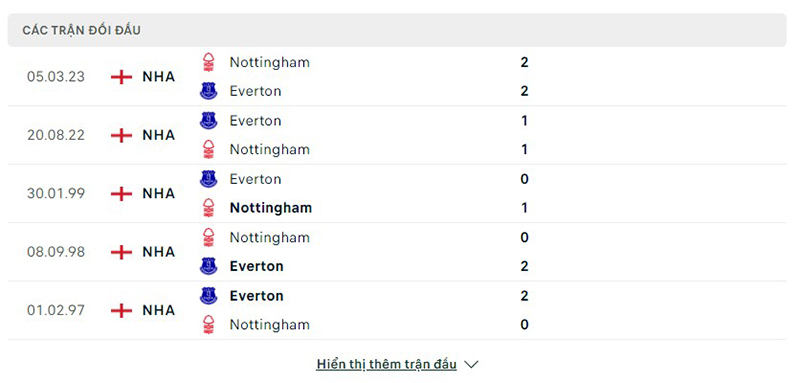
Task: Open bold Everton winner in 08.09.98 match
Action: point(257,266)
